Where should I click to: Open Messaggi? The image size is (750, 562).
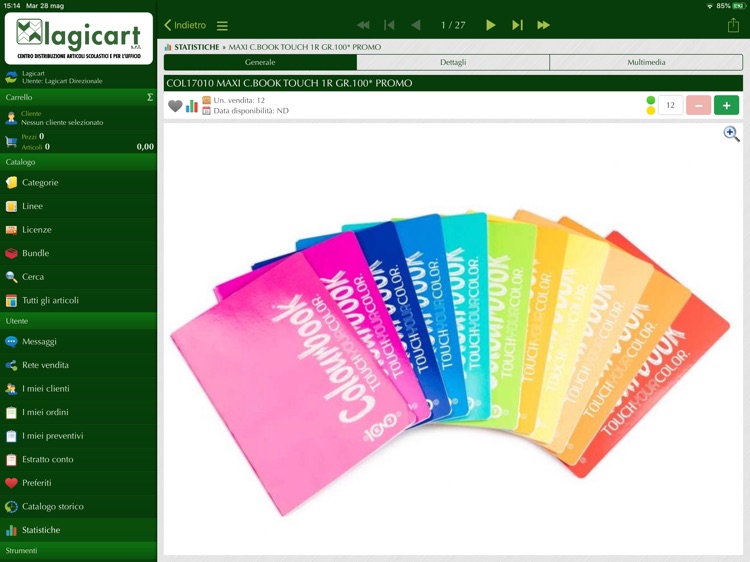(x=78, y=342)
